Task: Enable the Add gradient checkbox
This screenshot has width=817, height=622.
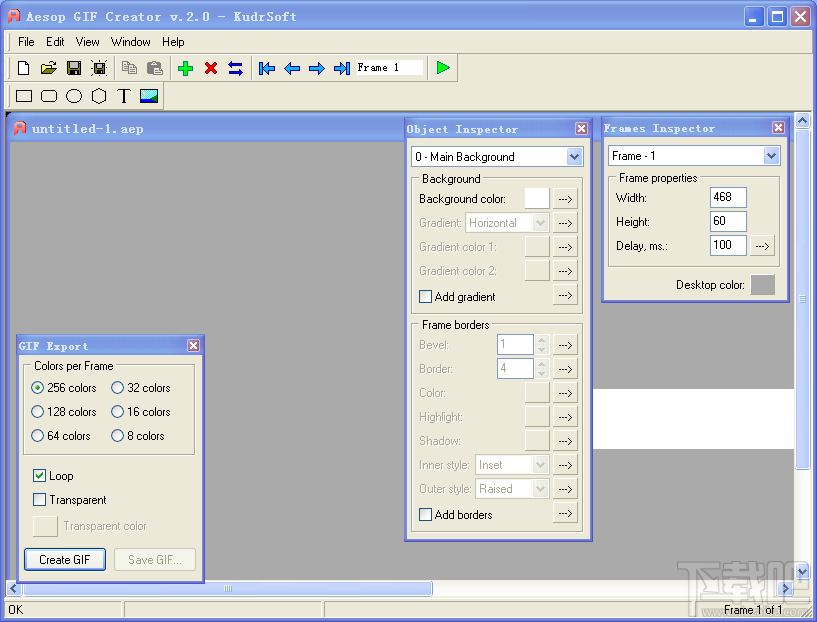Action: point(426,297)
